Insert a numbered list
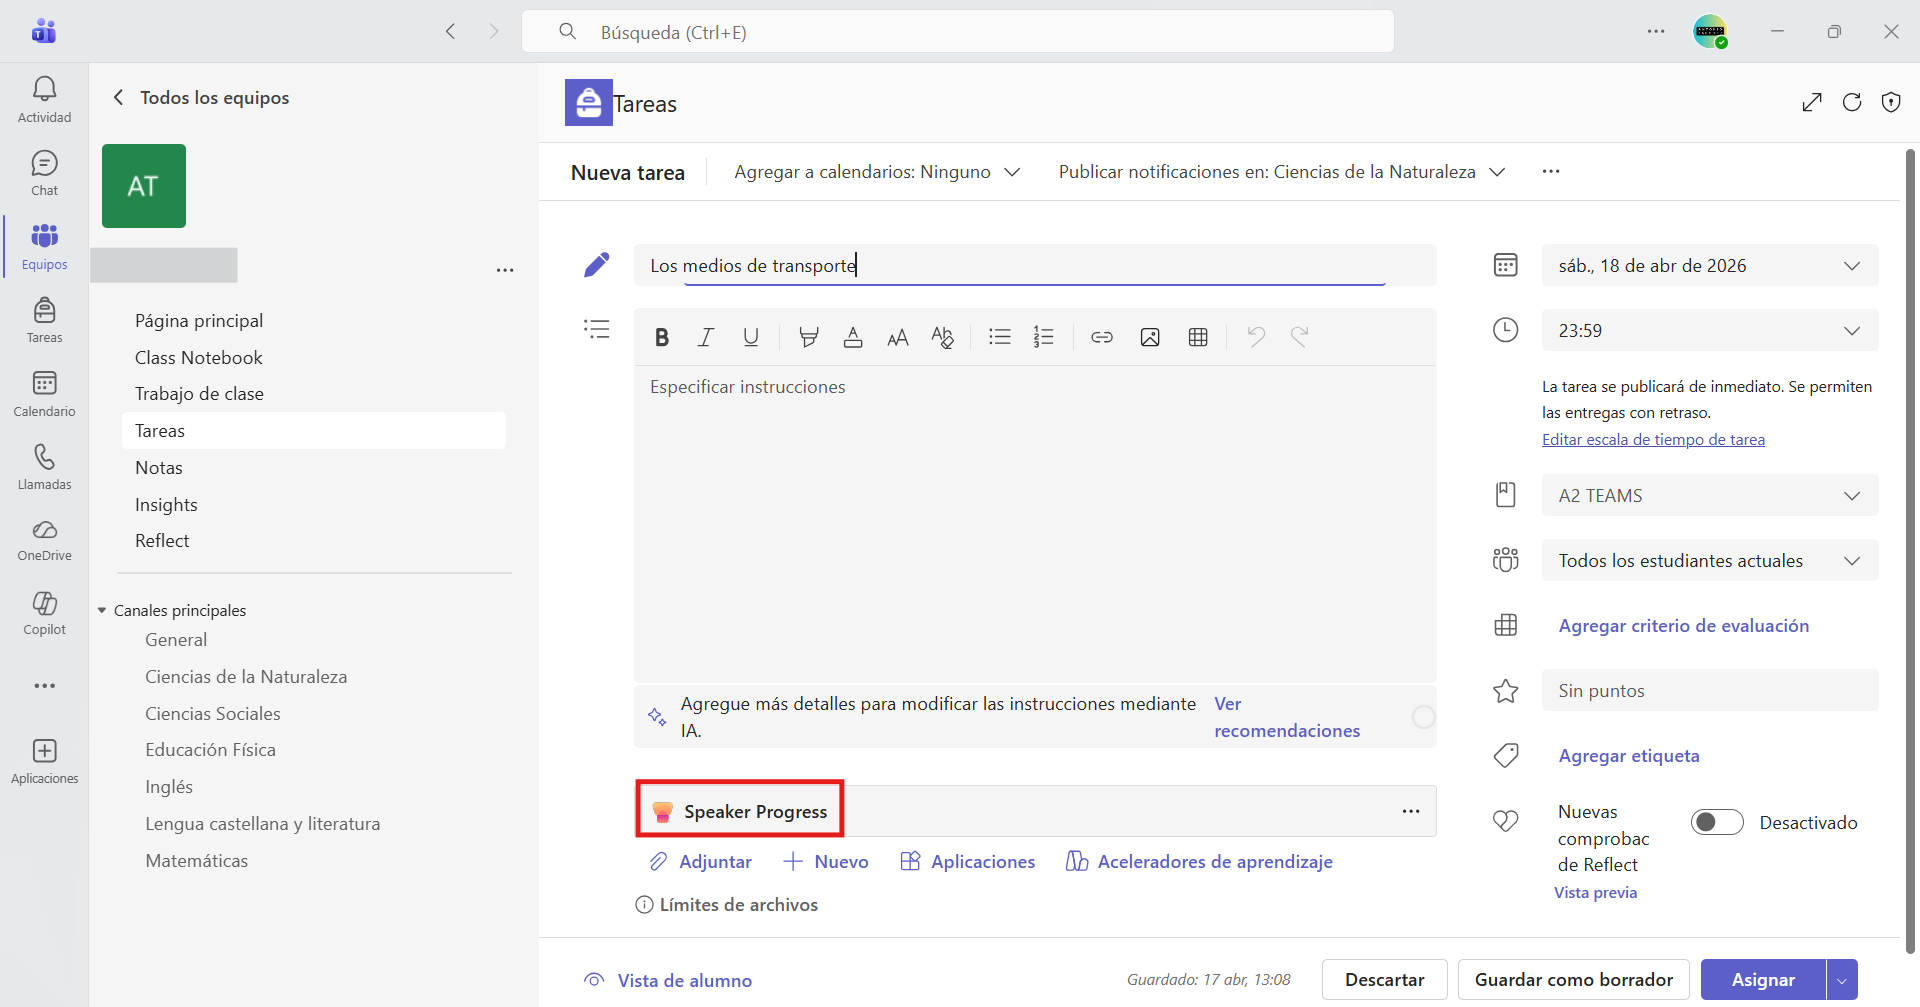 [1044, 337]
